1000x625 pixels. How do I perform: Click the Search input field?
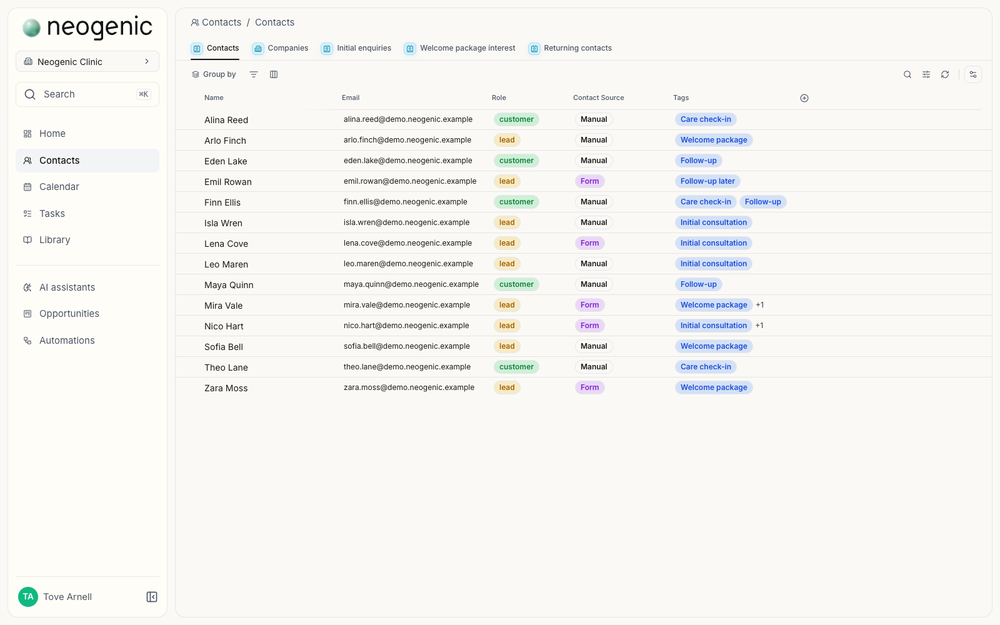[87, 94]
